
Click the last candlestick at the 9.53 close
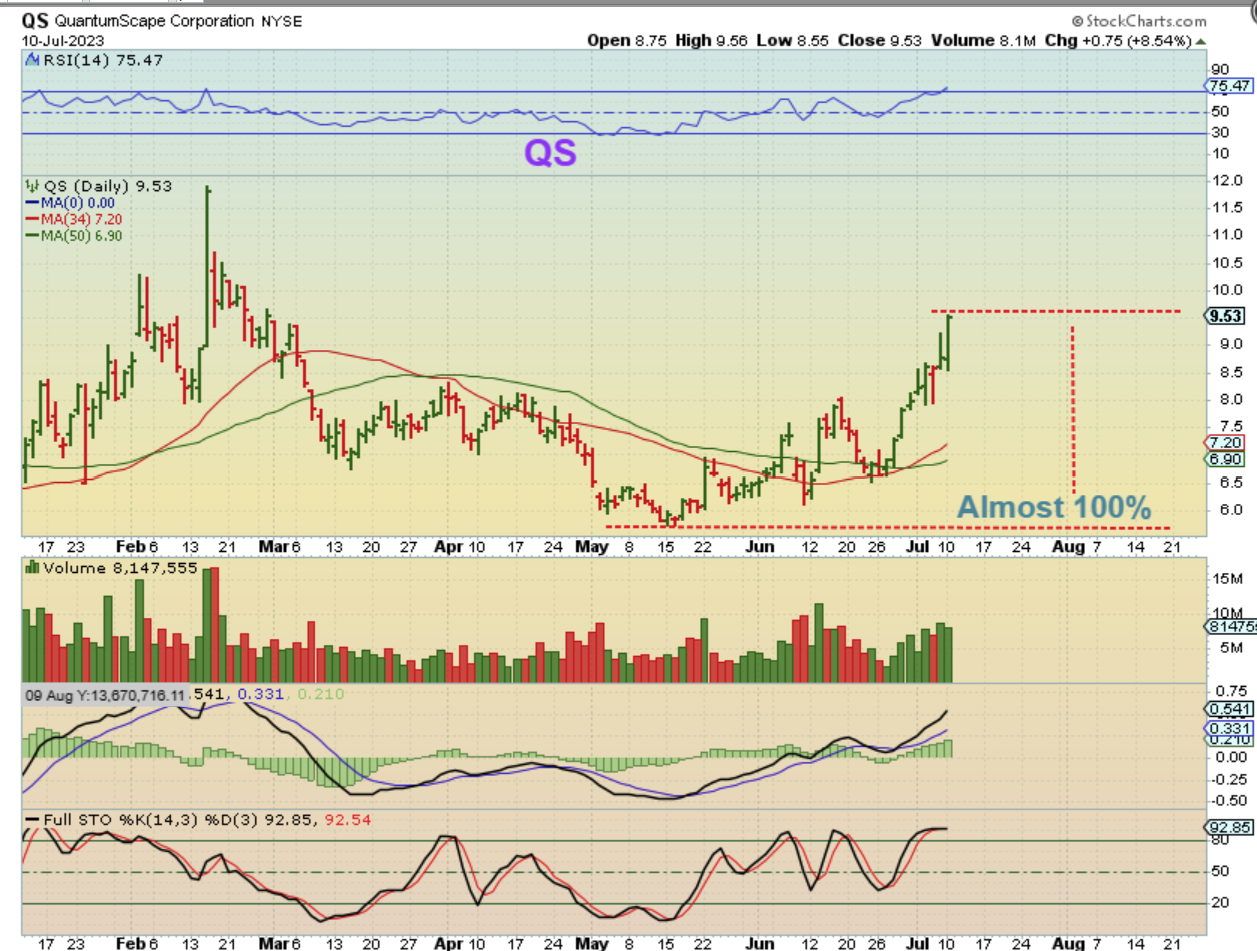pyautogui.click(x=948, y=342)
